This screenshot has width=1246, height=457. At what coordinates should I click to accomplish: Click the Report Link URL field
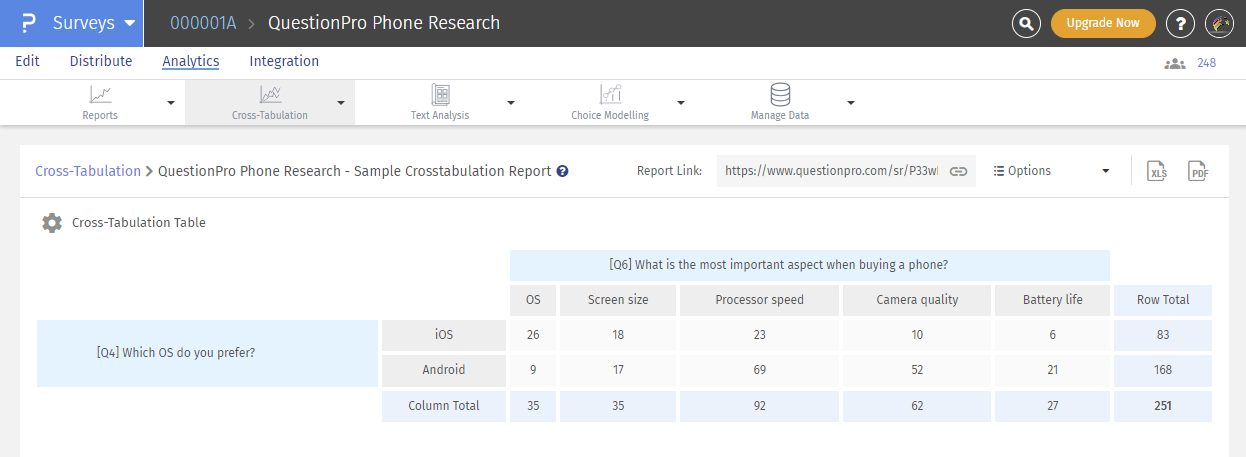pyautogui.click(x=830, y=171)
